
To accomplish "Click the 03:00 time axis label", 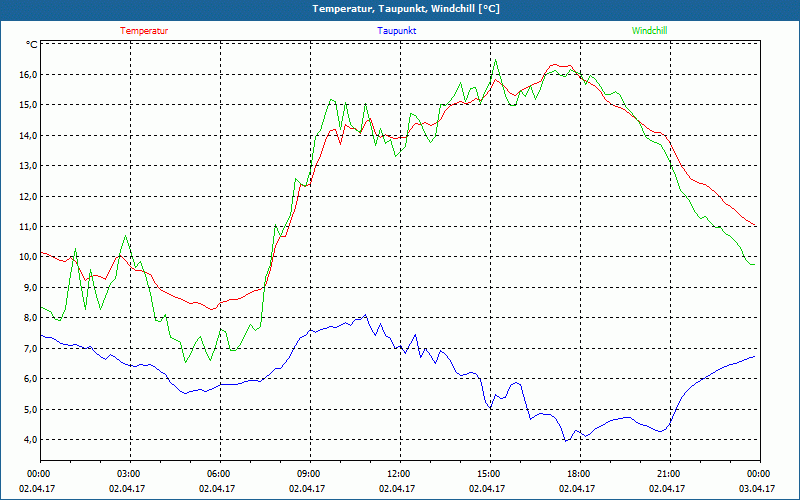I will [129, 474].
